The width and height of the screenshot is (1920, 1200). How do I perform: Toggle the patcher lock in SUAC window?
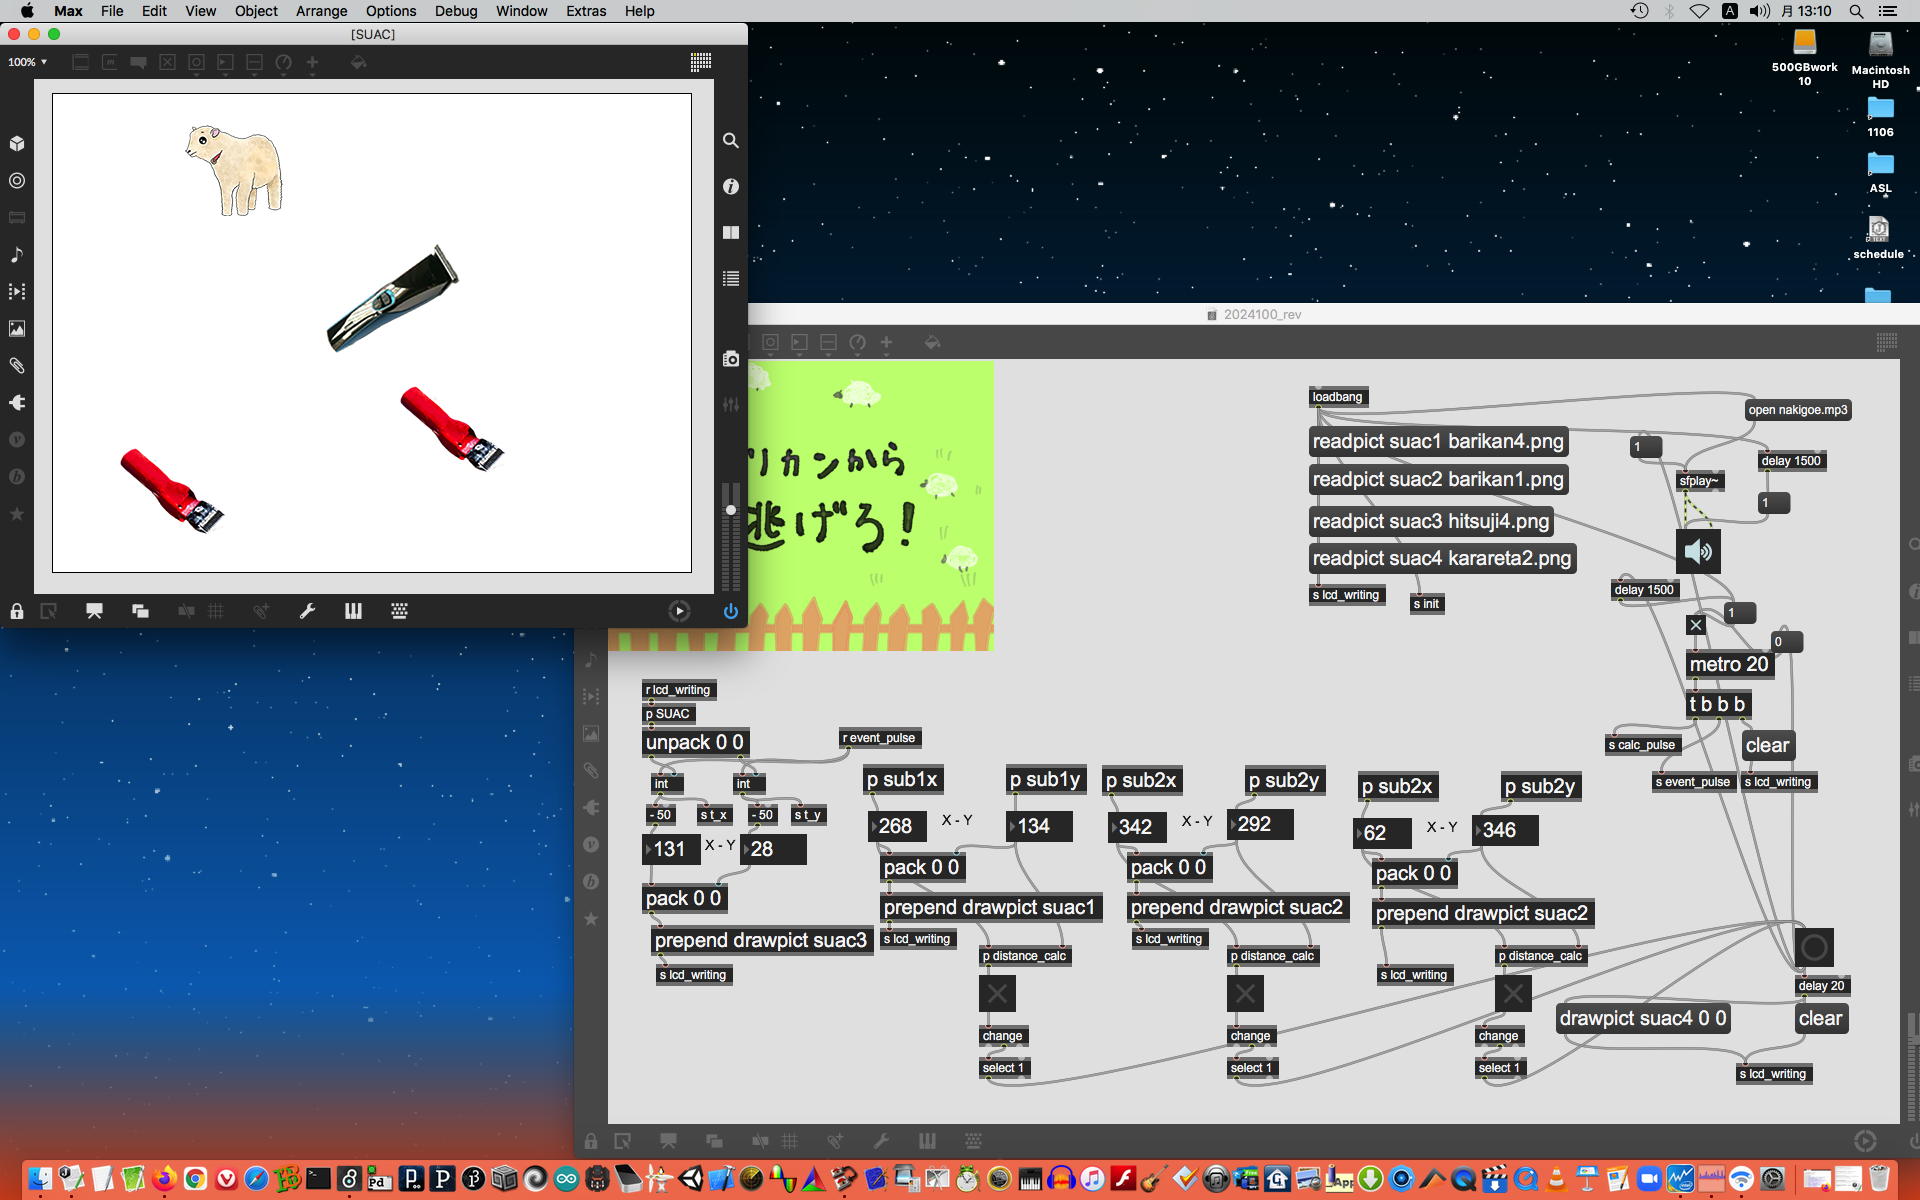point(17,611)
